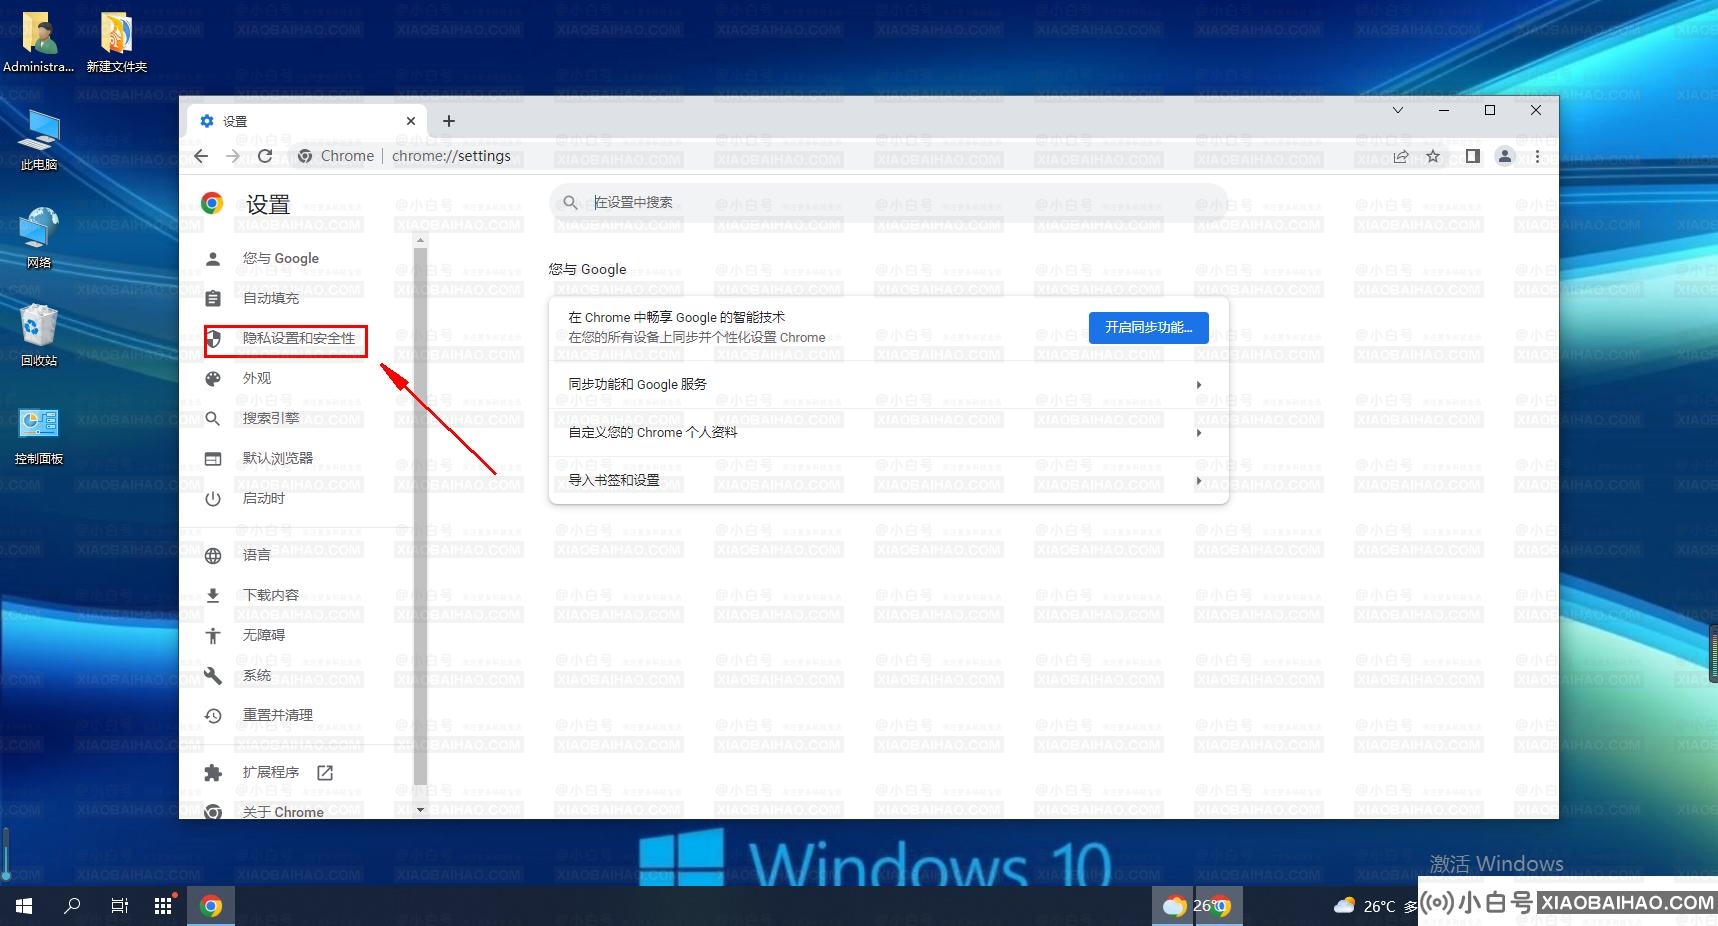Click the person icon beside 您与 Google
This screenshot has width=1718, height=926.
coord(213,258)
